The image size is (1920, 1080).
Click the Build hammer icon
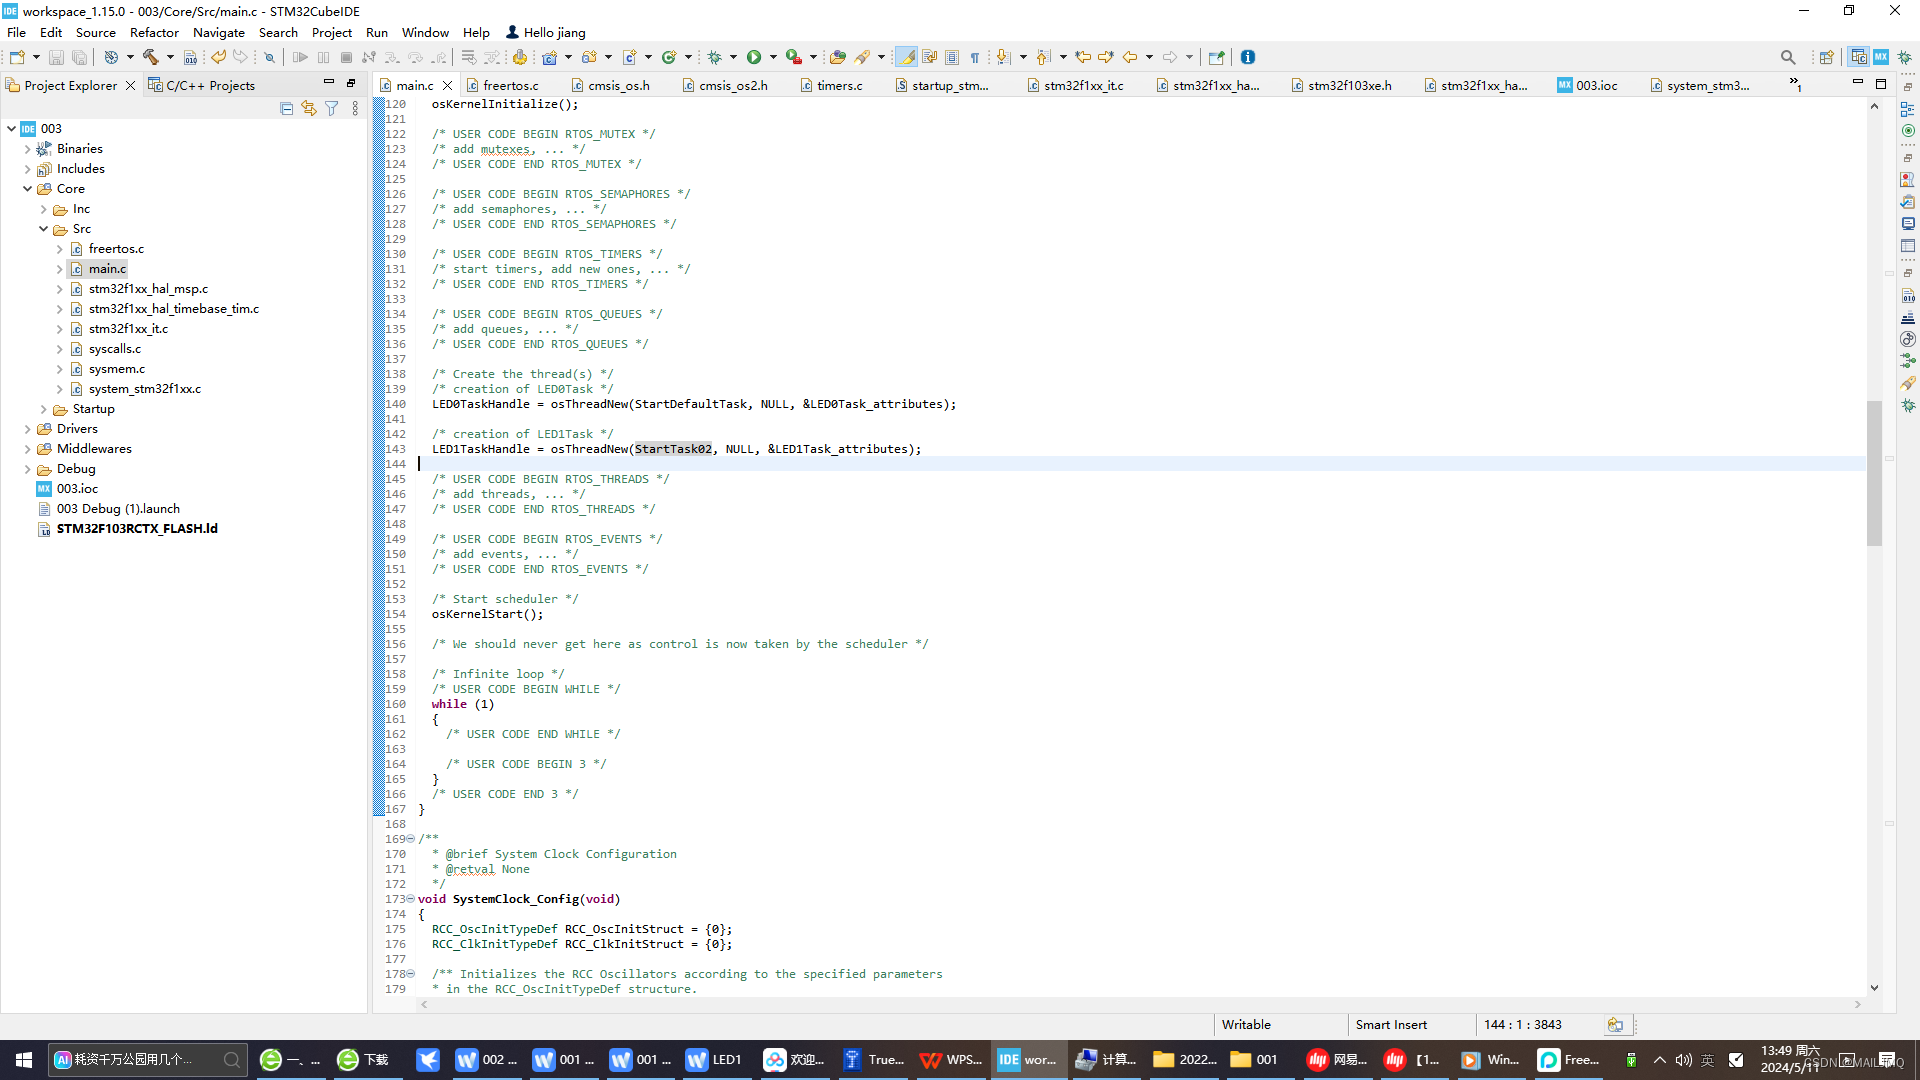[x=150, y=57]
